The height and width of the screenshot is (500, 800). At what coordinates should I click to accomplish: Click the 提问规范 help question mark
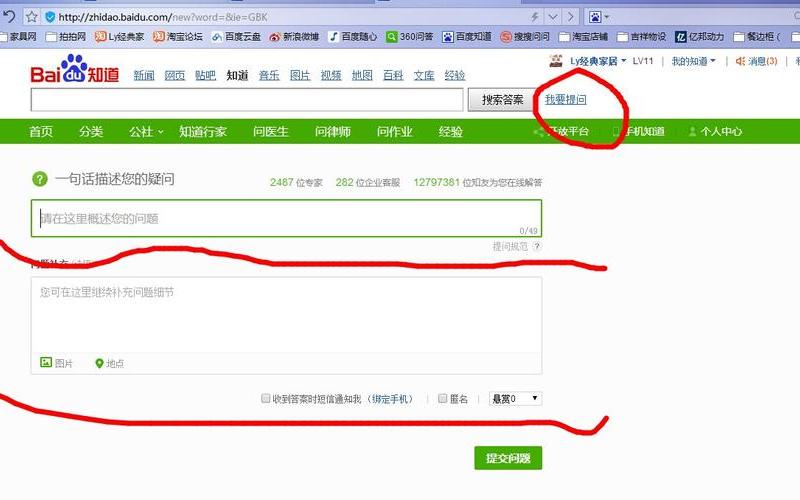coord(537,246)
